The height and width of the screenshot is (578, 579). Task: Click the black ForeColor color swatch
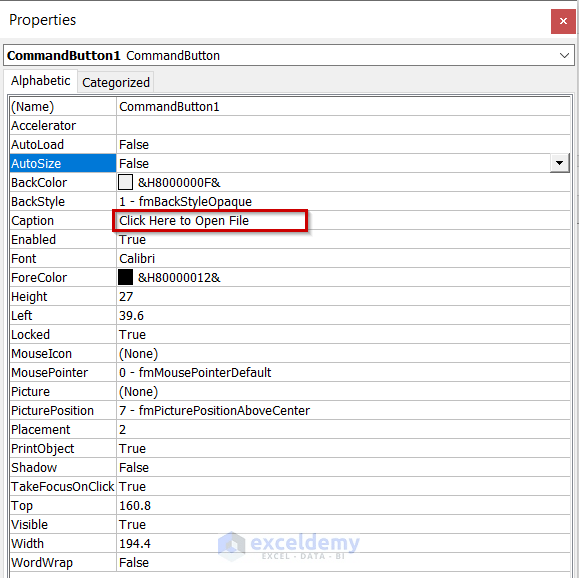[126, 277]
